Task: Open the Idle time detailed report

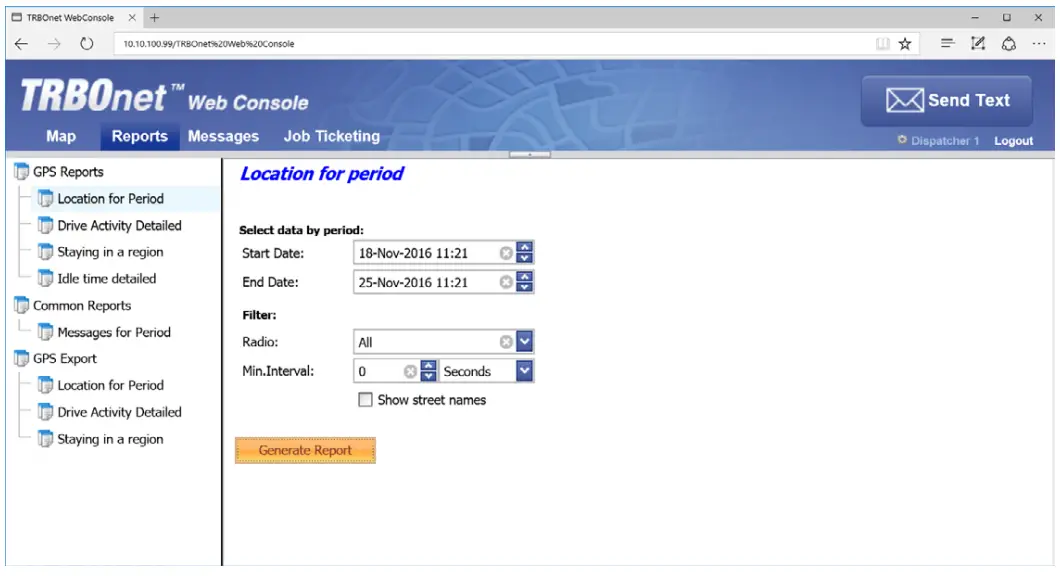Action: [106, 279]
